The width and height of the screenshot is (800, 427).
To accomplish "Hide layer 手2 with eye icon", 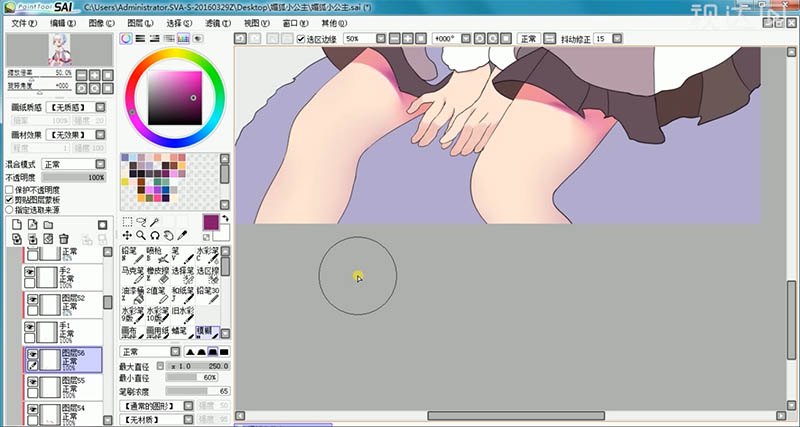I will coord(30,272).
